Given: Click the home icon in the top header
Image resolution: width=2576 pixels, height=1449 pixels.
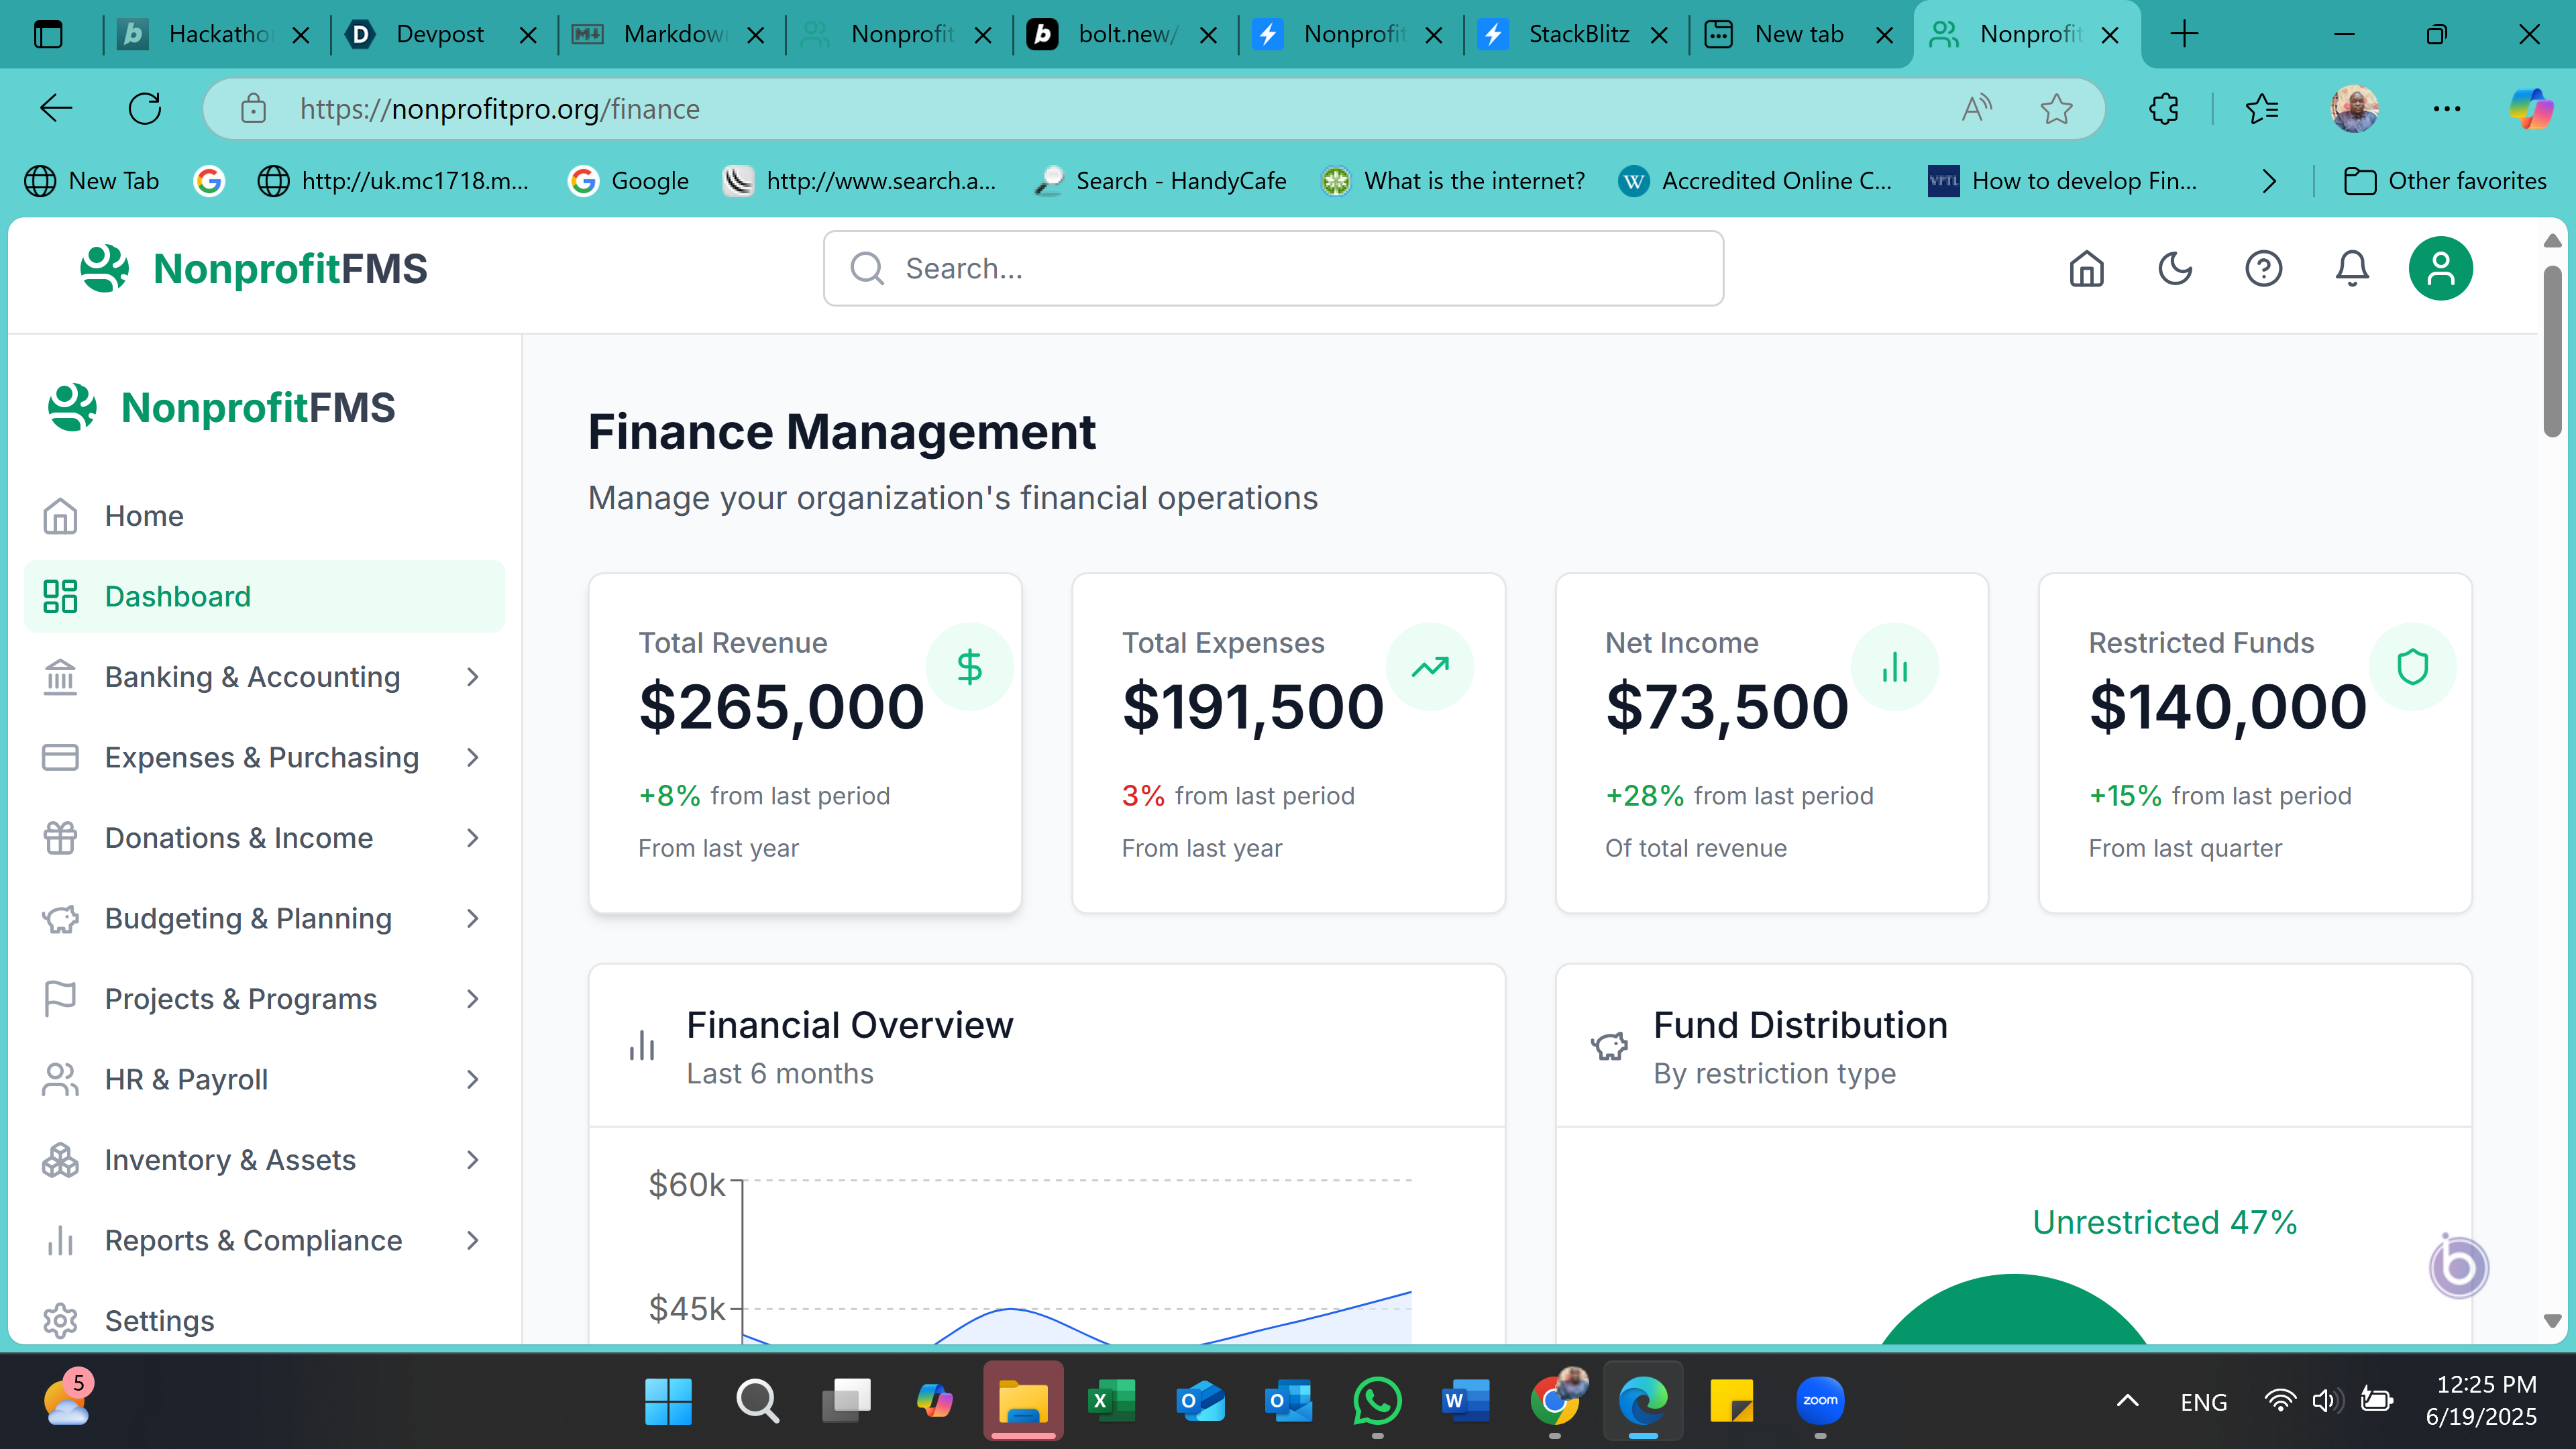Looking at the screenshot, I should click(x=2086, y=268).
